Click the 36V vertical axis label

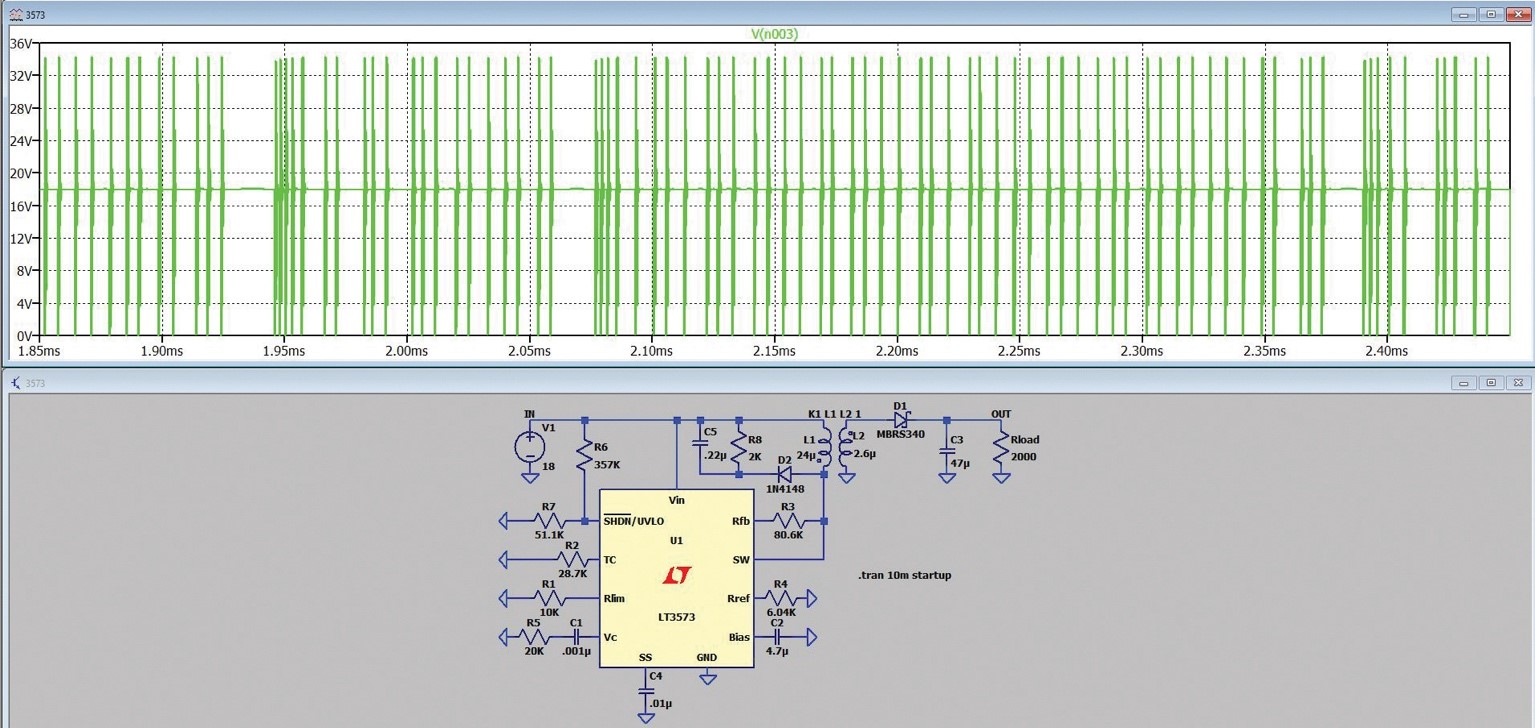pyautogui.click(x=22, y=43)
